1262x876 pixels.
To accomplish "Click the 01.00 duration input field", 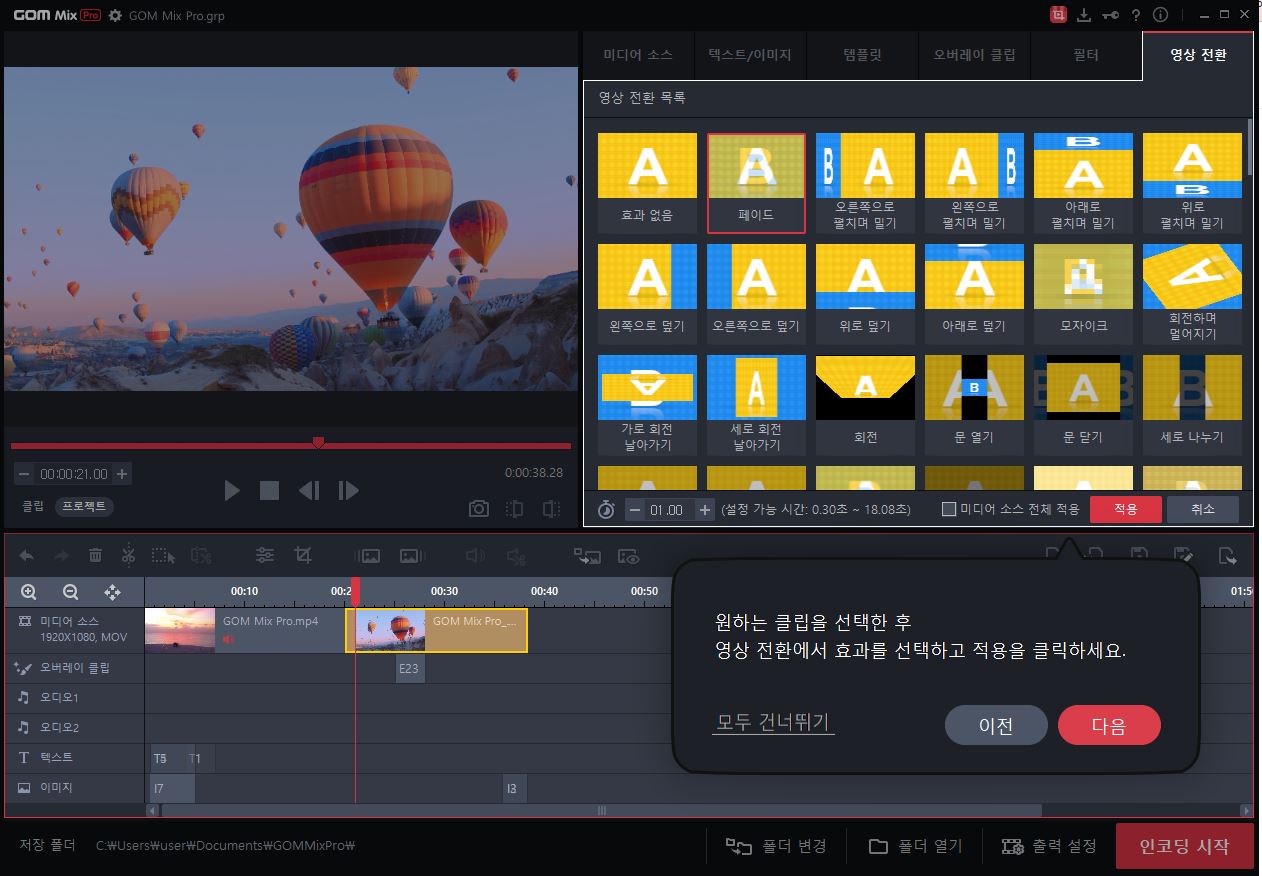I will coord(670,510).
